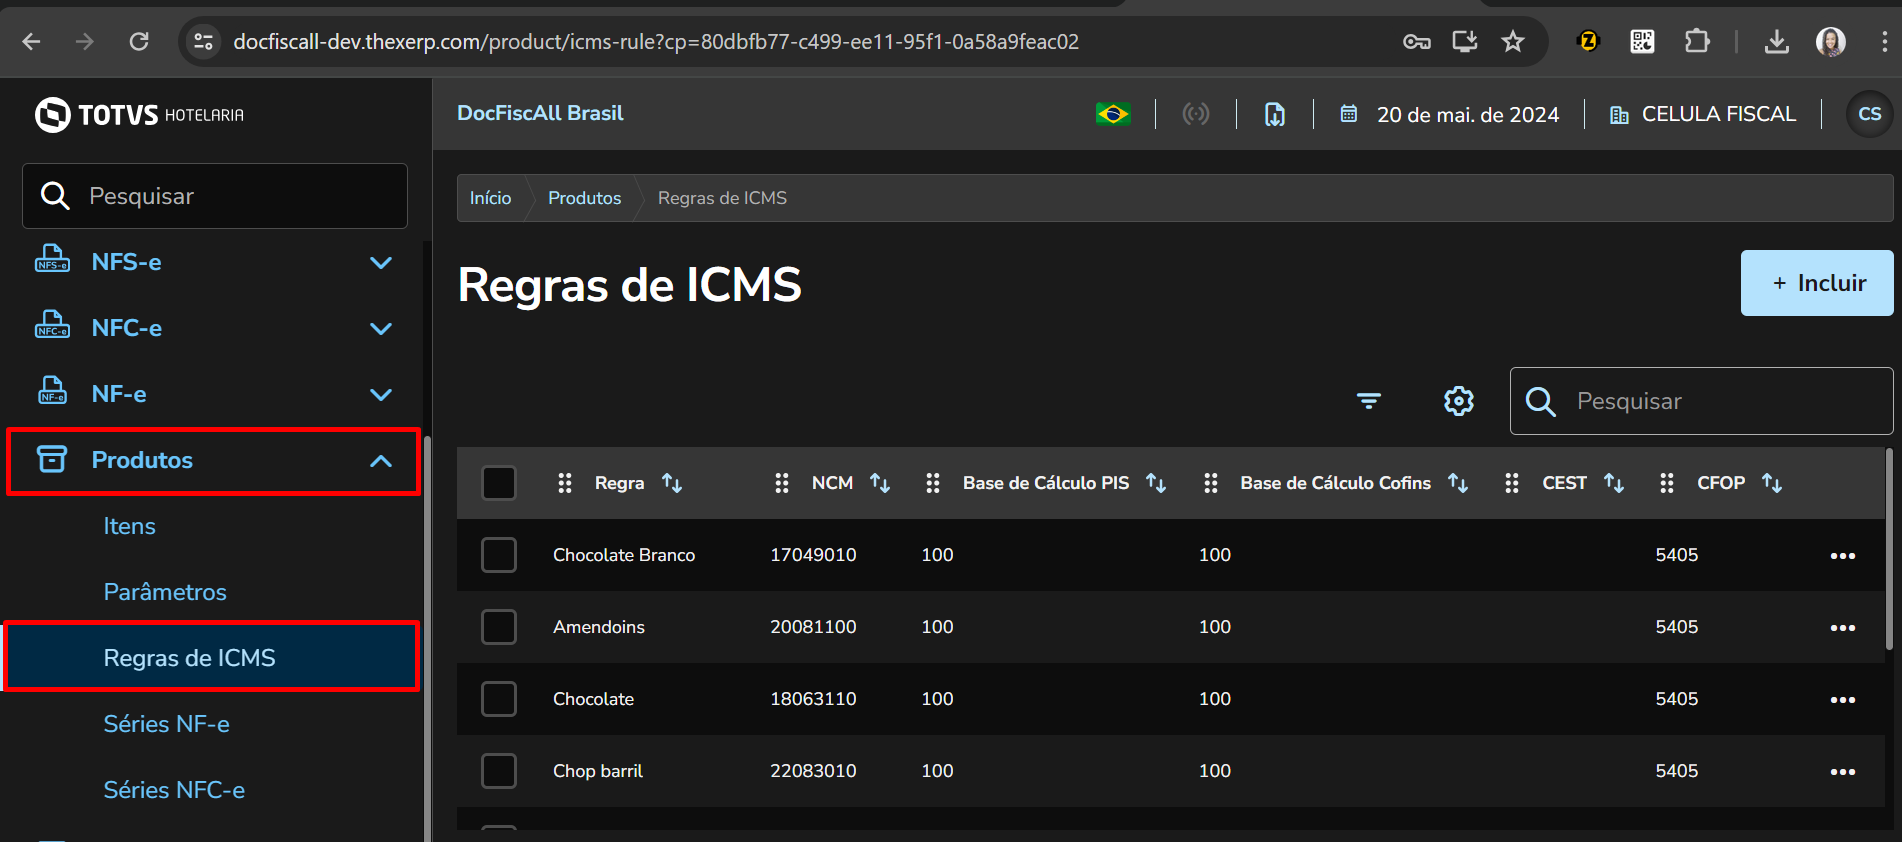Screen dimensions: 1902x842
Task: Click the date 20 de mai. de 2024
Action: [x=1467, y=115]
